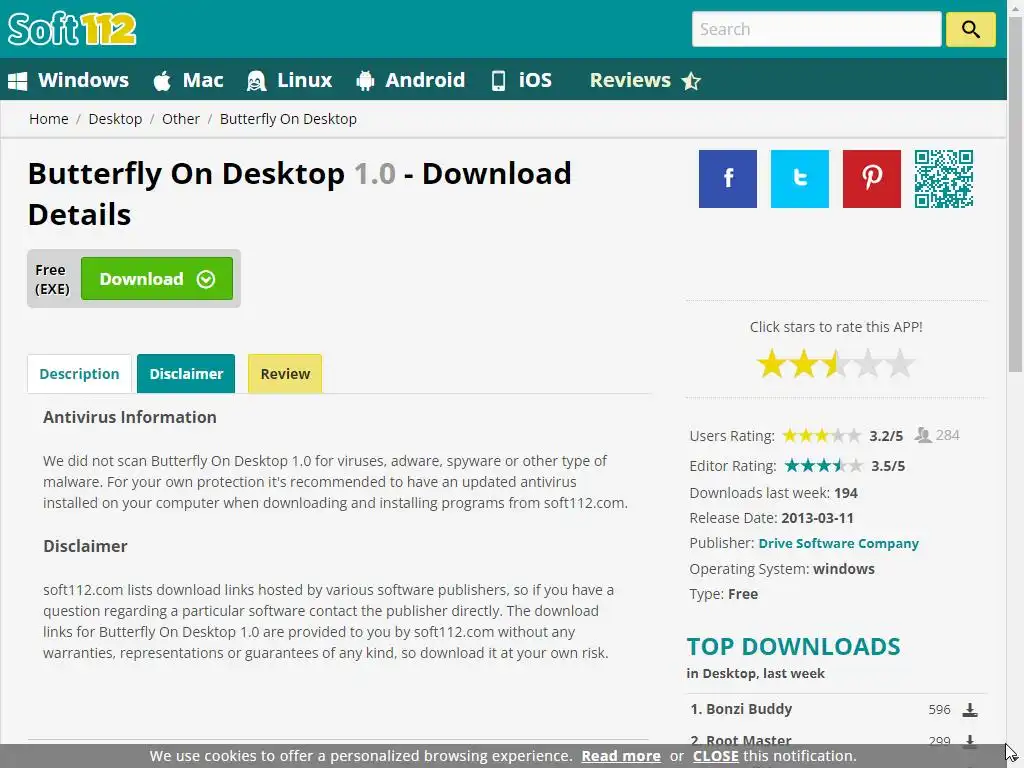Open the Windows category in the navigation bar
1024x768 pixels.
coord(83,80)
